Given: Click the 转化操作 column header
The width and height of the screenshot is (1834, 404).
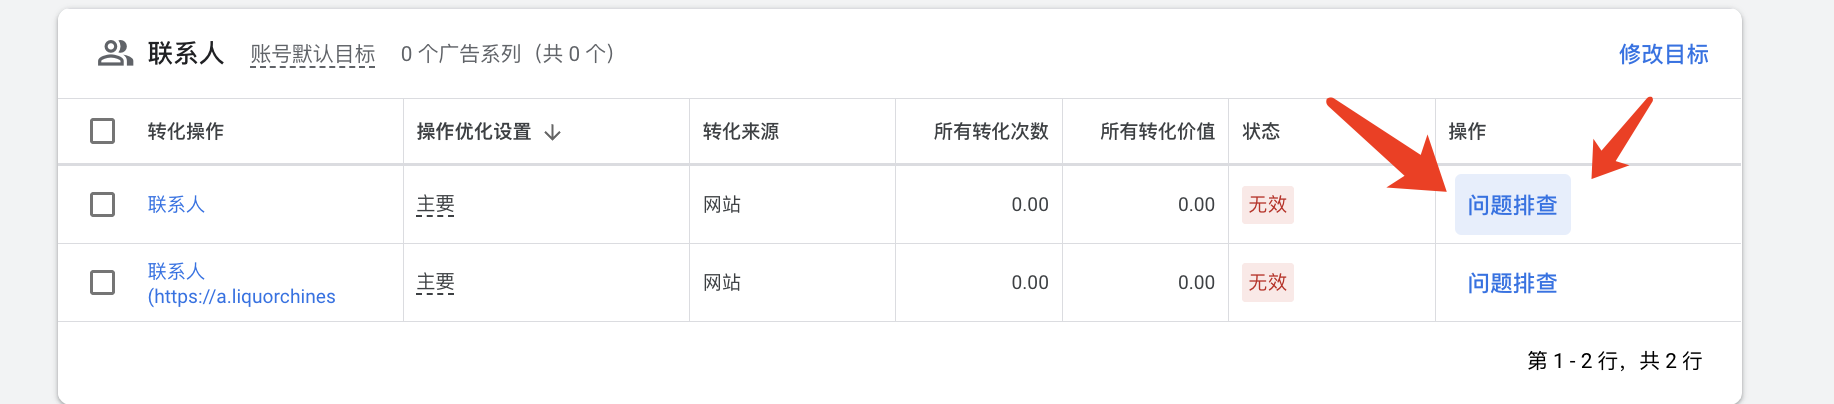Looking at the screenshot, I should pos(186,132).
